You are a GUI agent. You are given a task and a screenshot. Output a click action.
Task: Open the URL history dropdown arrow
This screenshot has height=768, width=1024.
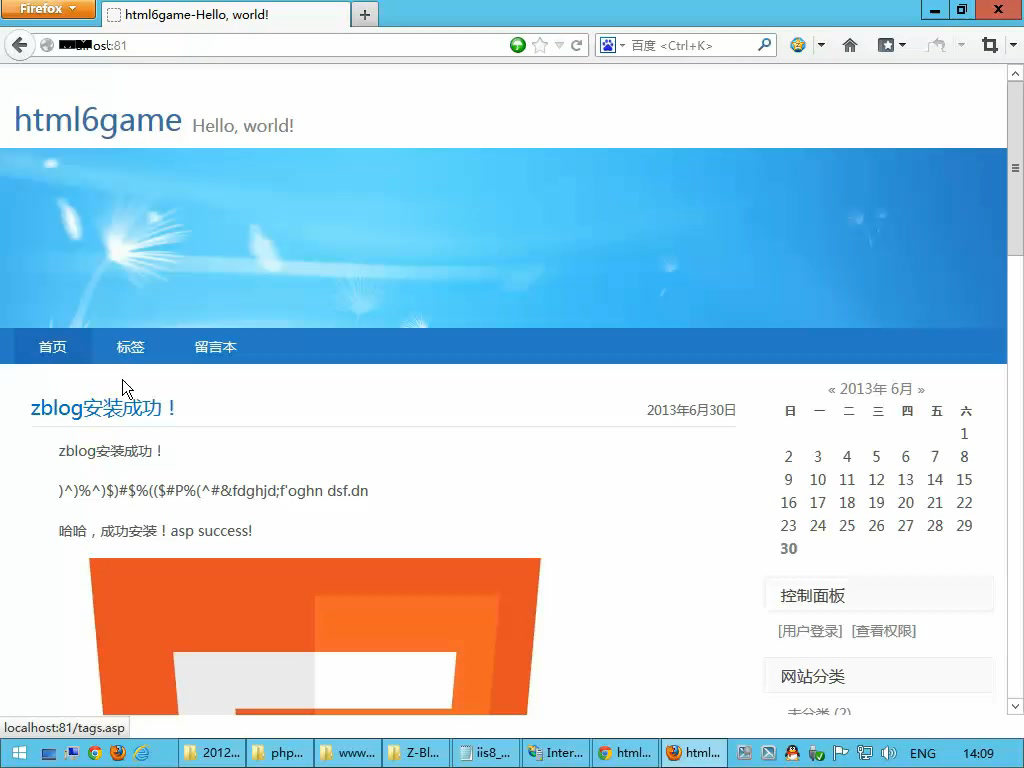(559, 45)
